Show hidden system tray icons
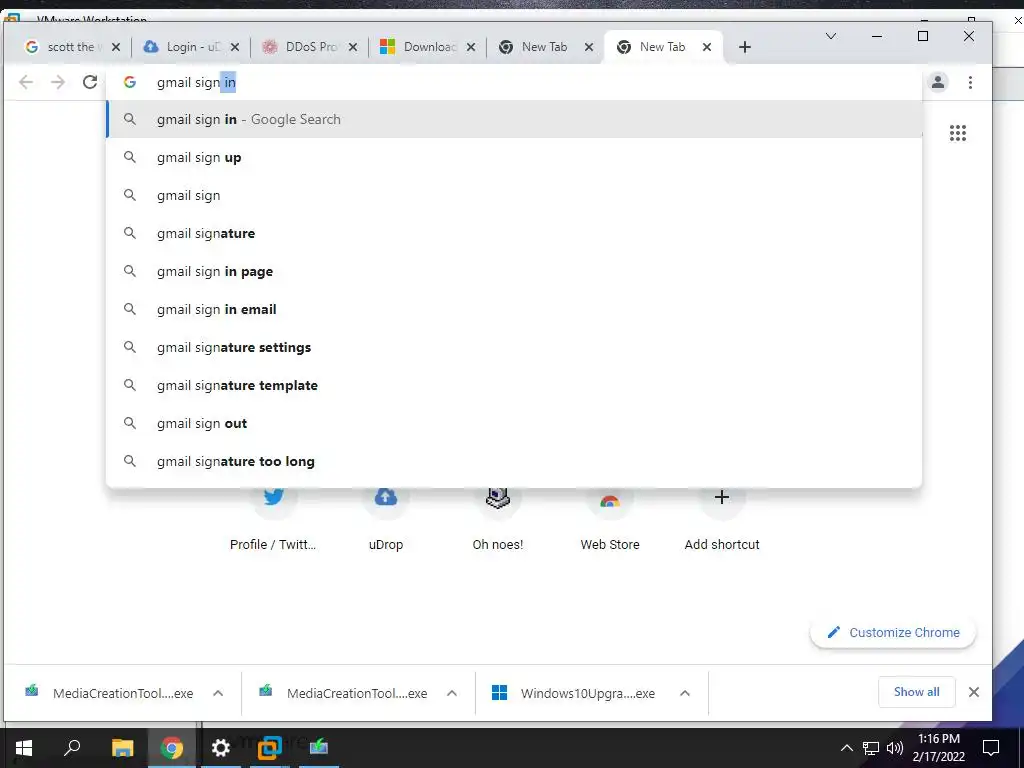Viewport: 1024px width, 768px height. coord(846,748)
